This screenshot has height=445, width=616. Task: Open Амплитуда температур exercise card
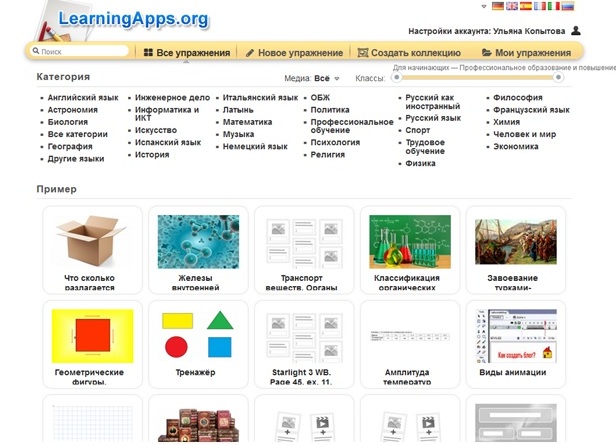(x=410, y=344)
